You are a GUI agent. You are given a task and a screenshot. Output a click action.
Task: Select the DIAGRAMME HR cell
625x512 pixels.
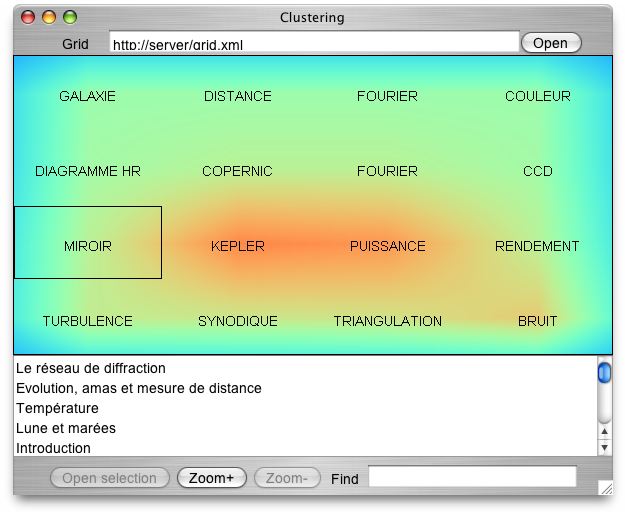(x=88, y=171)
